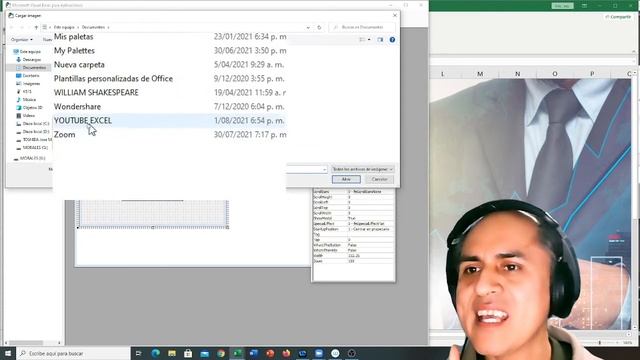
Task: Go up one folder level in dialog
Action: click(x=36, y=27)
